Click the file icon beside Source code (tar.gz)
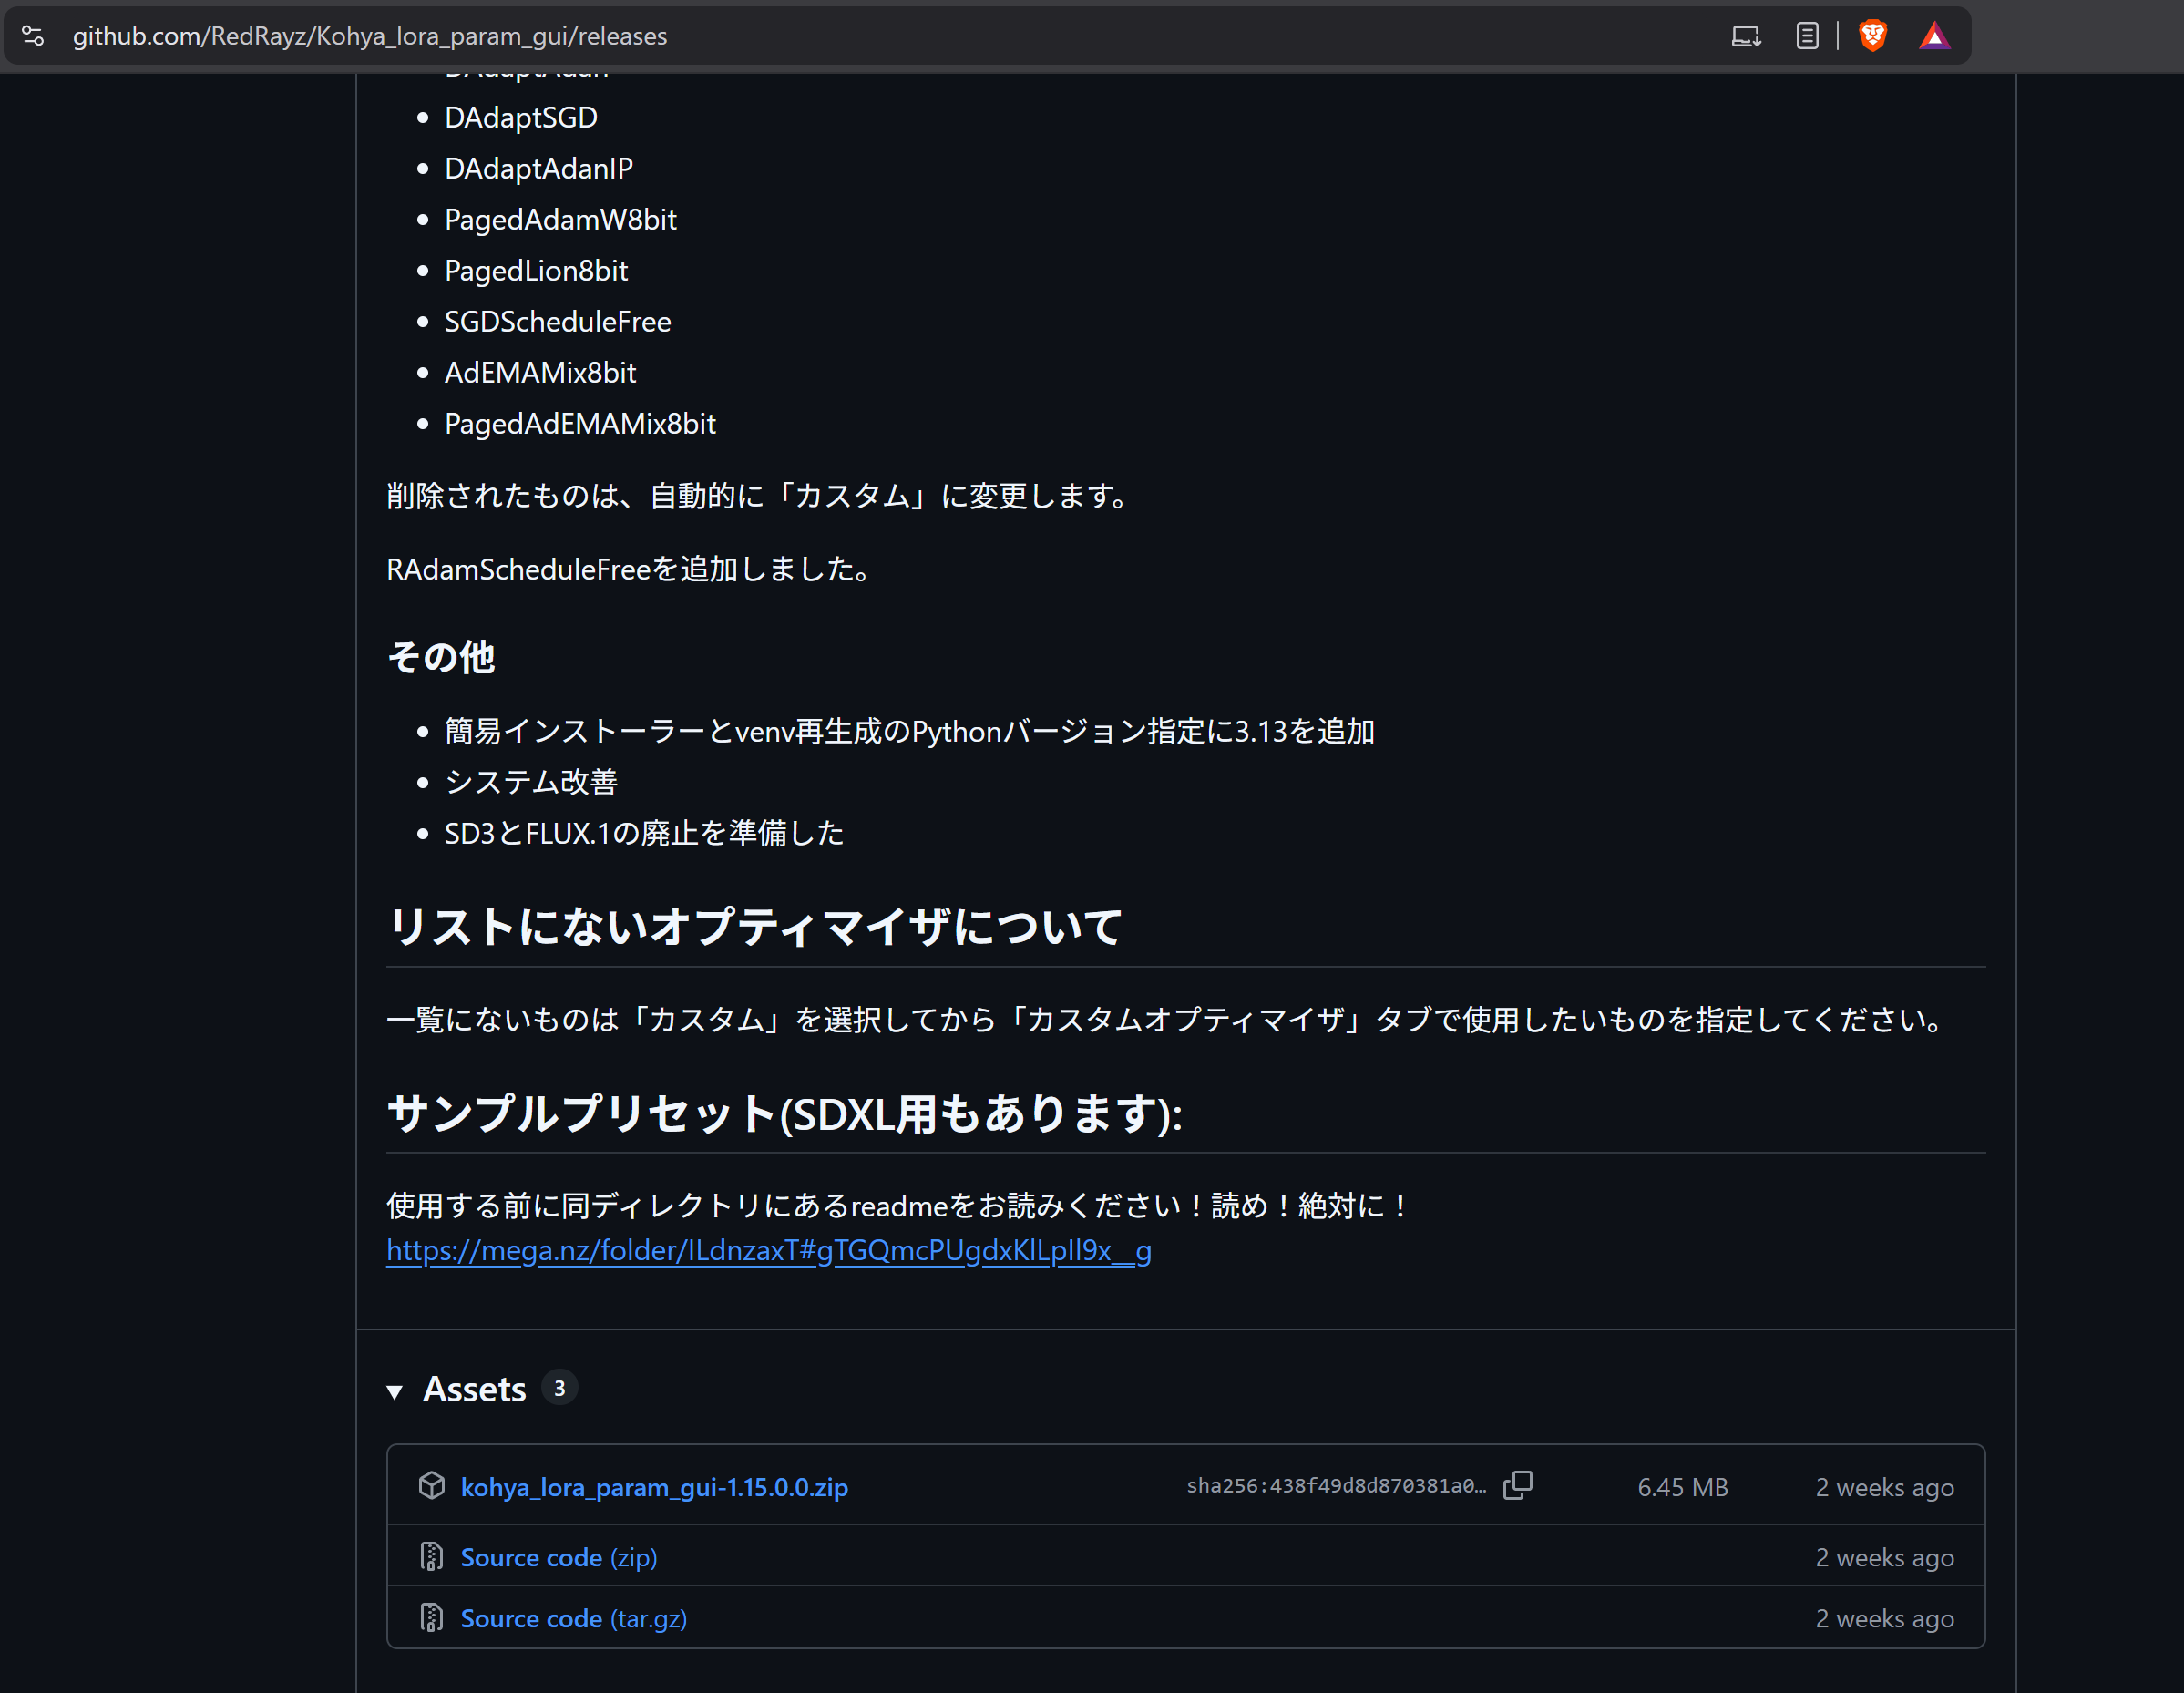This screenshot has width=2184, height=1693. tap(431, 1618)
